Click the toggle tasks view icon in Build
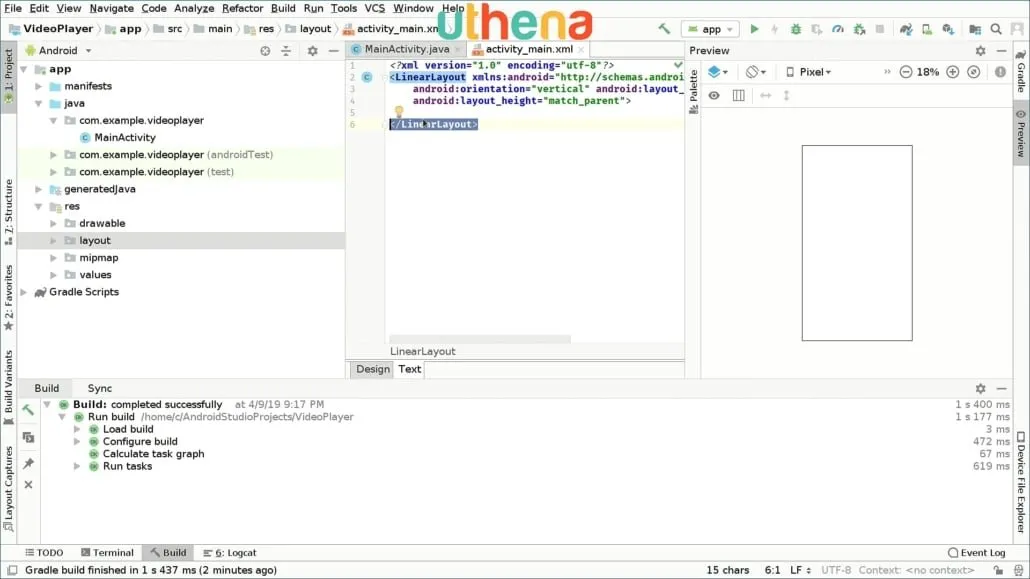 point(28,437)
